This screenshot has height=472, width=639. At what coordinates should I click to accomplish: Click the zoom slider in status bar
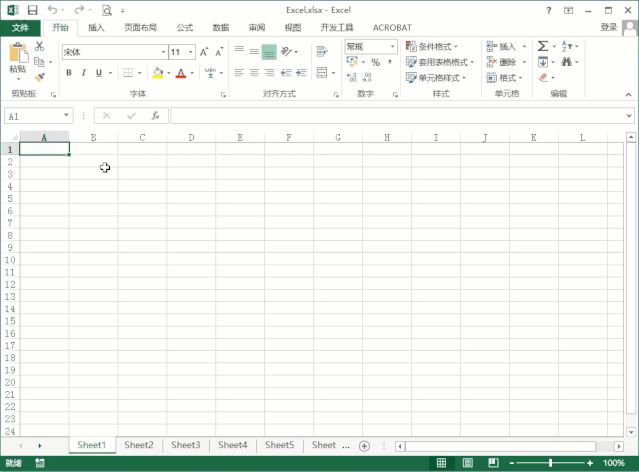coord(549,463)
